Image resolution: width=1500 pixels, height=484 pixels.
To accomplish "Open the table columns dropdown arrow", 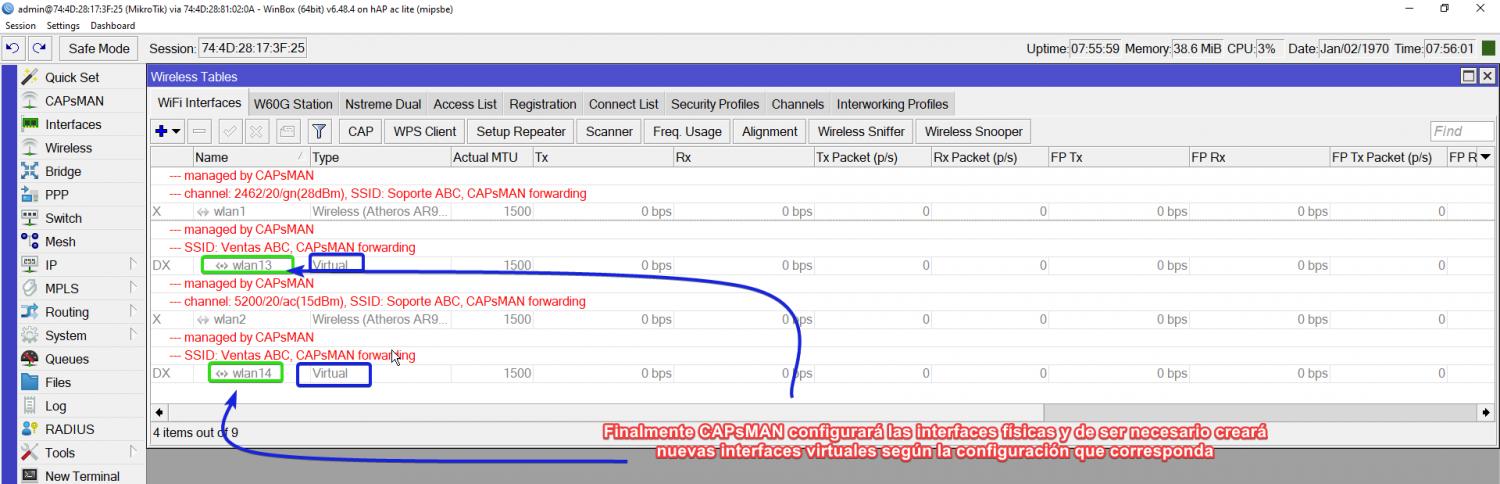I will click(1485, 157).
